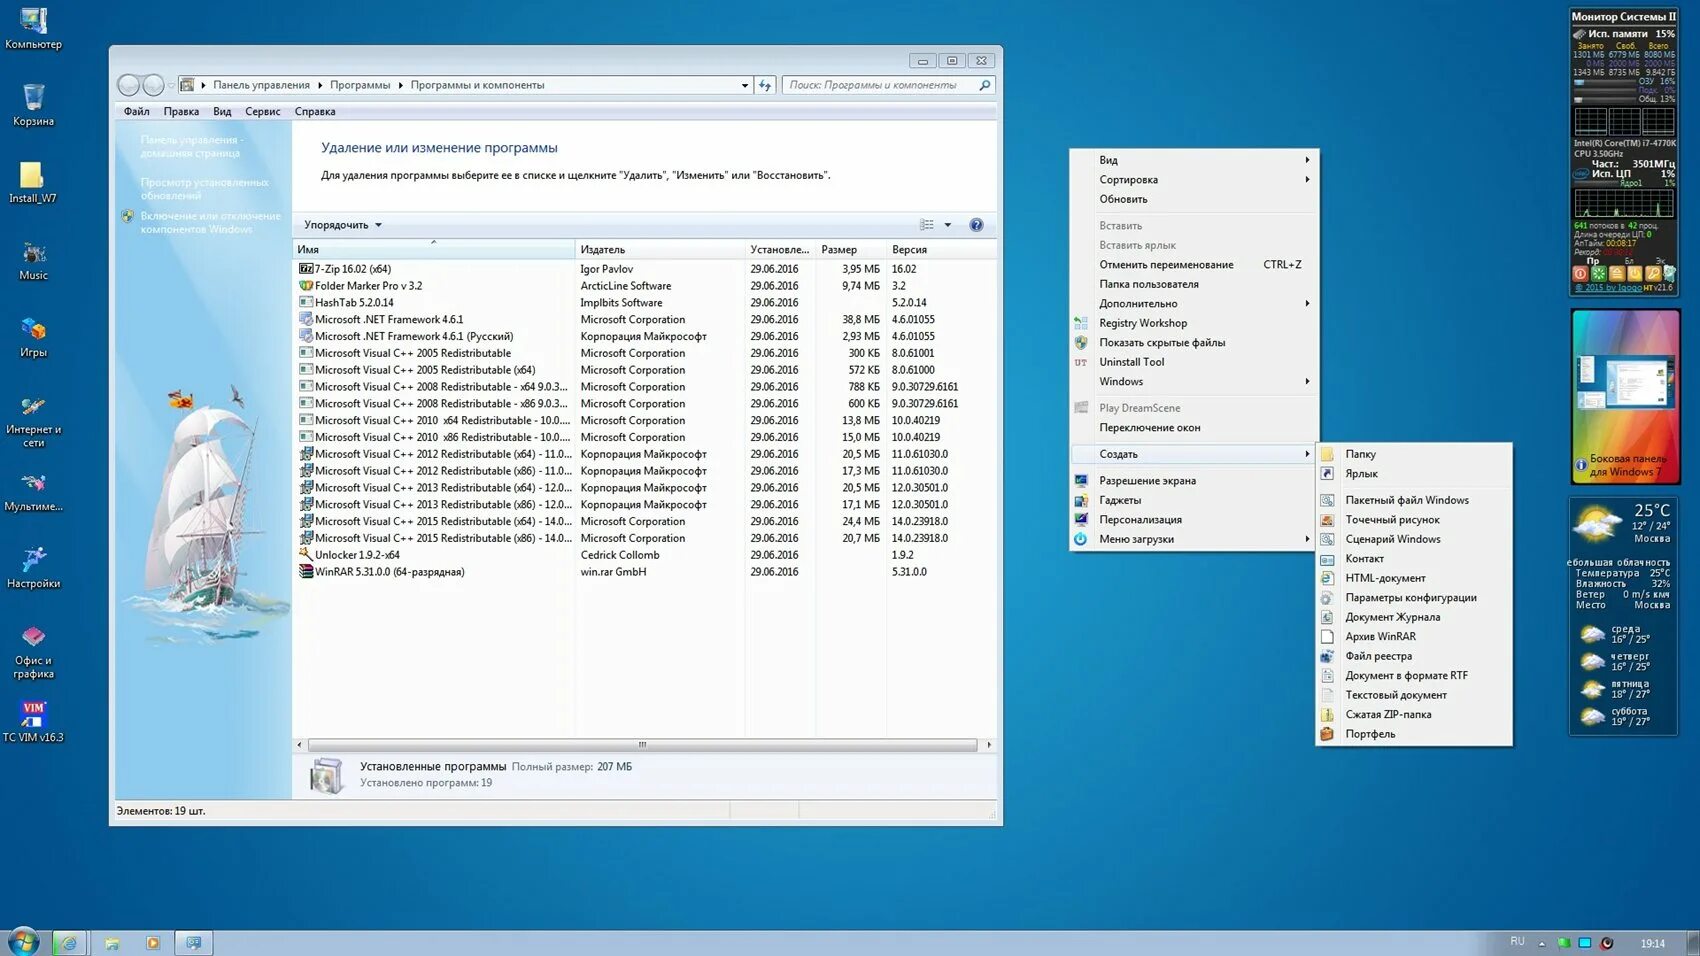Open the media player taskbar icon
Screen dimensions: 1700x956
click(153, 943)
